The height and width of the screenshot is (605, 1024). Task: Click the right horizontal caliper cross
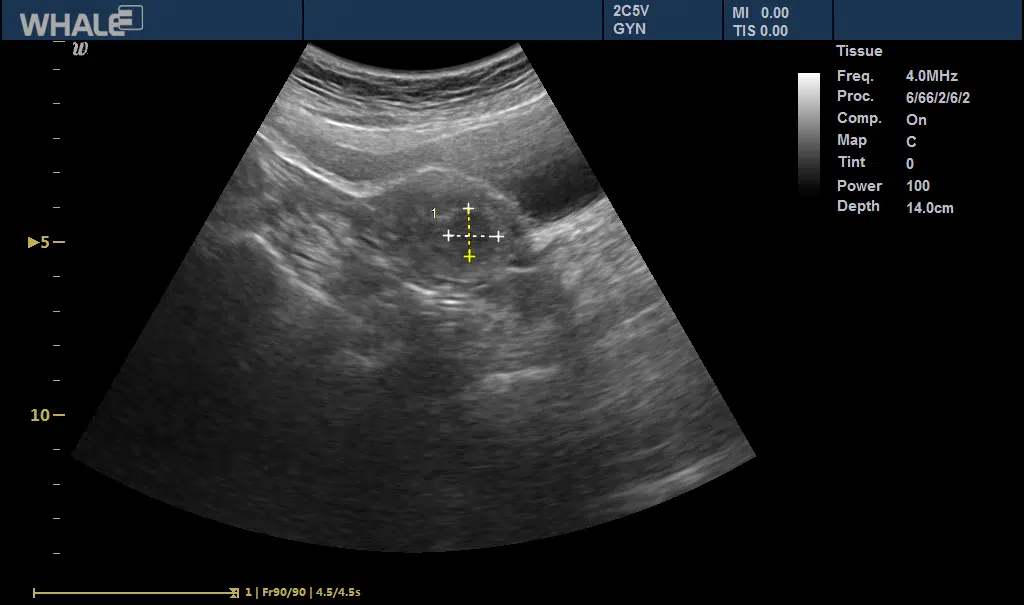click(x=498, y=236)
